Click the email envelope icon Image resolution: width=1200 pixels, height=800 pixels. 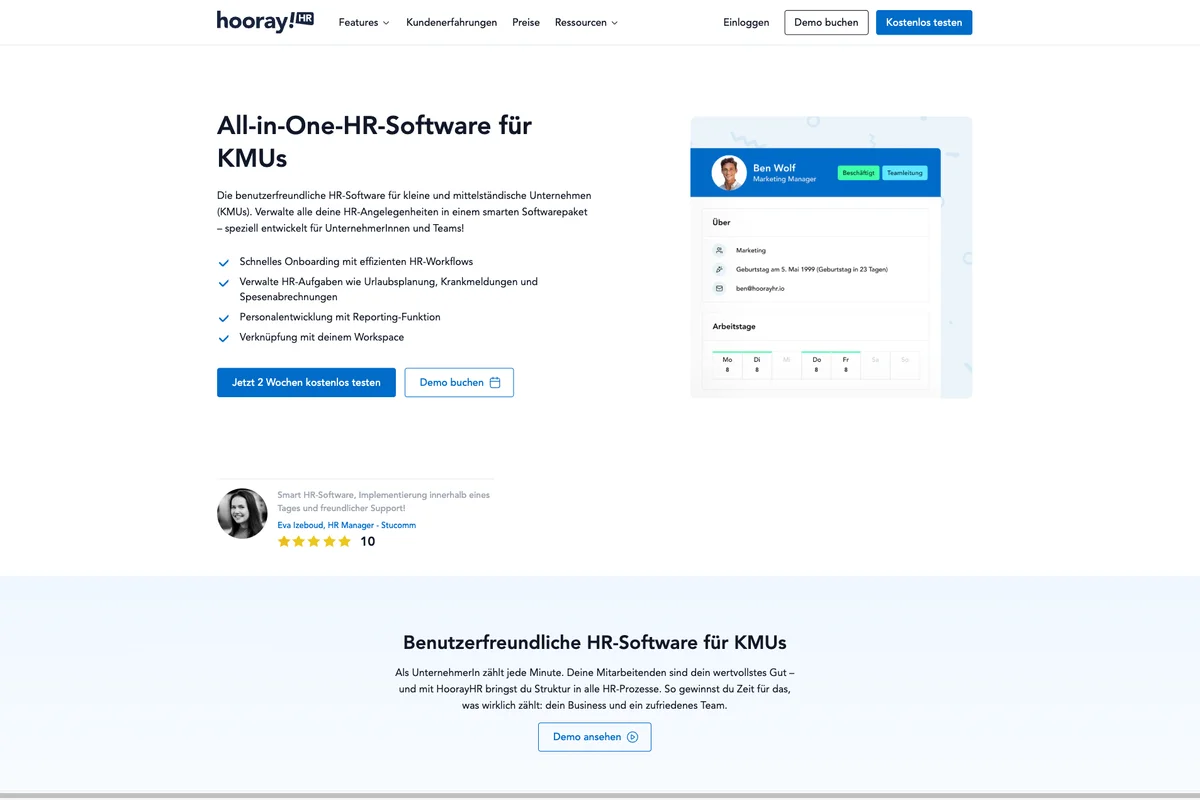[x=718, y=288]
